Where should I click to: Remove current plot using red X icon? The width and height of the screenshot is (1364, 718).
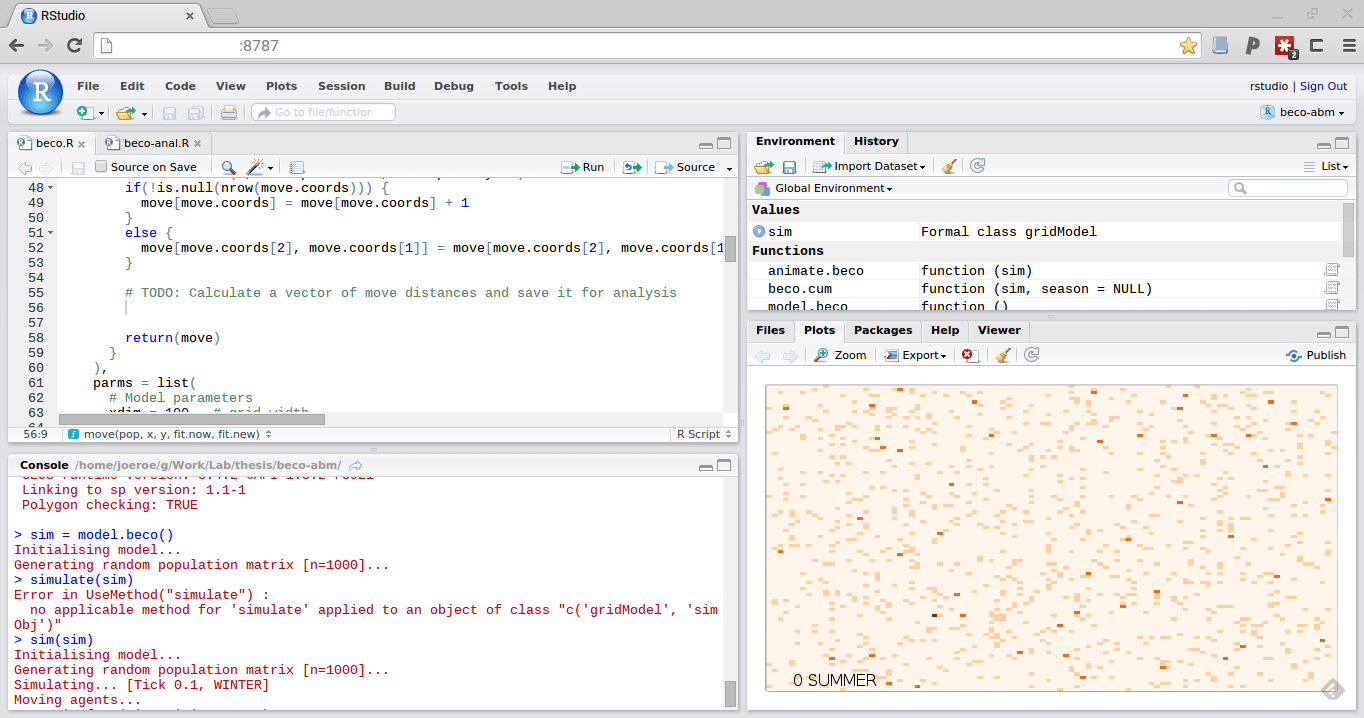click(968, 355)
